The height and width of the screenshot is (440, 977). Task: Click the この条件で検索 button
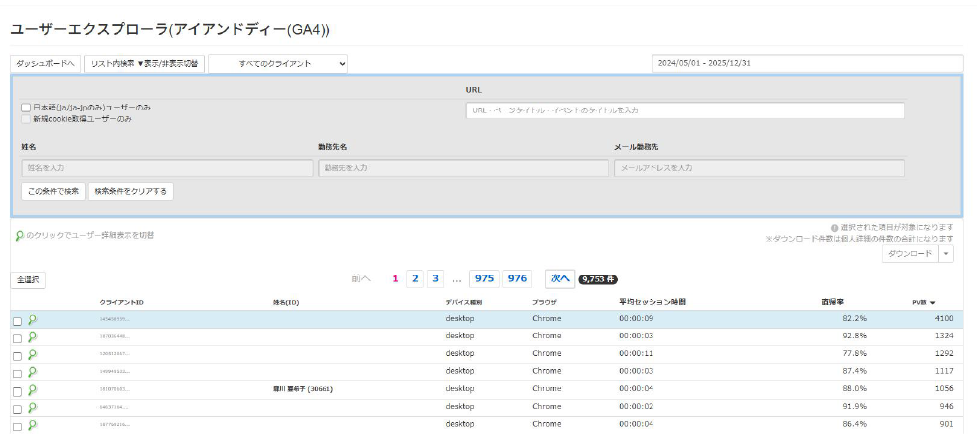pos(52,191)
